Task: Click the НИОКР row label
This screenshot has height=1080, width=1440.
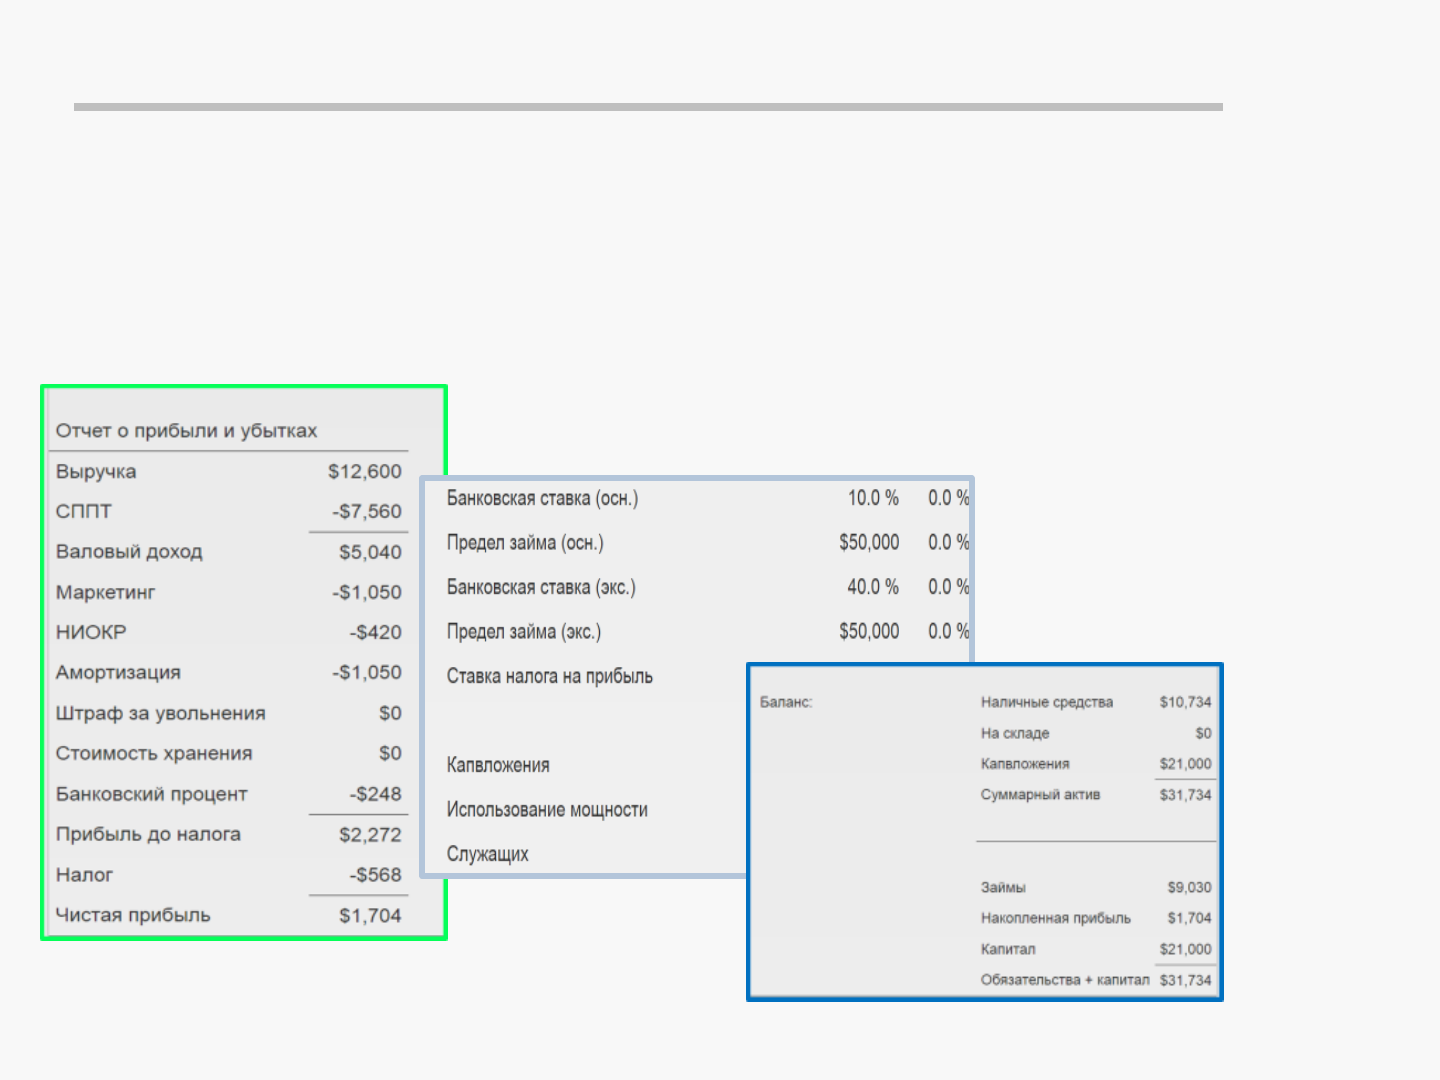Action: coord(91,633)
